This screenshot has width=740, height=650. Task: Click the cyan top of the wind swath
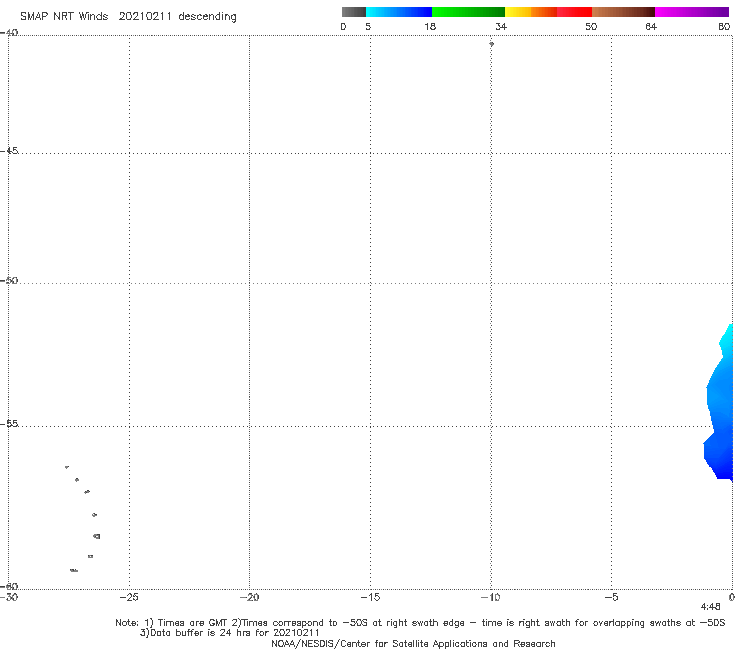tap(728, 338)
